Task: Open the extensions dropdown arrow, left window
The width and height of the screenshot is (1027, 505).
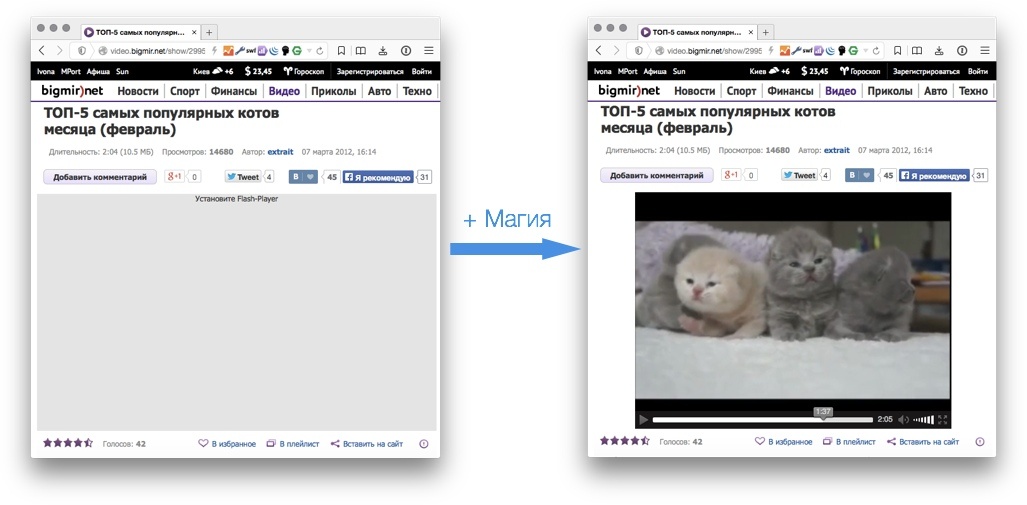Action: [308, 50]
